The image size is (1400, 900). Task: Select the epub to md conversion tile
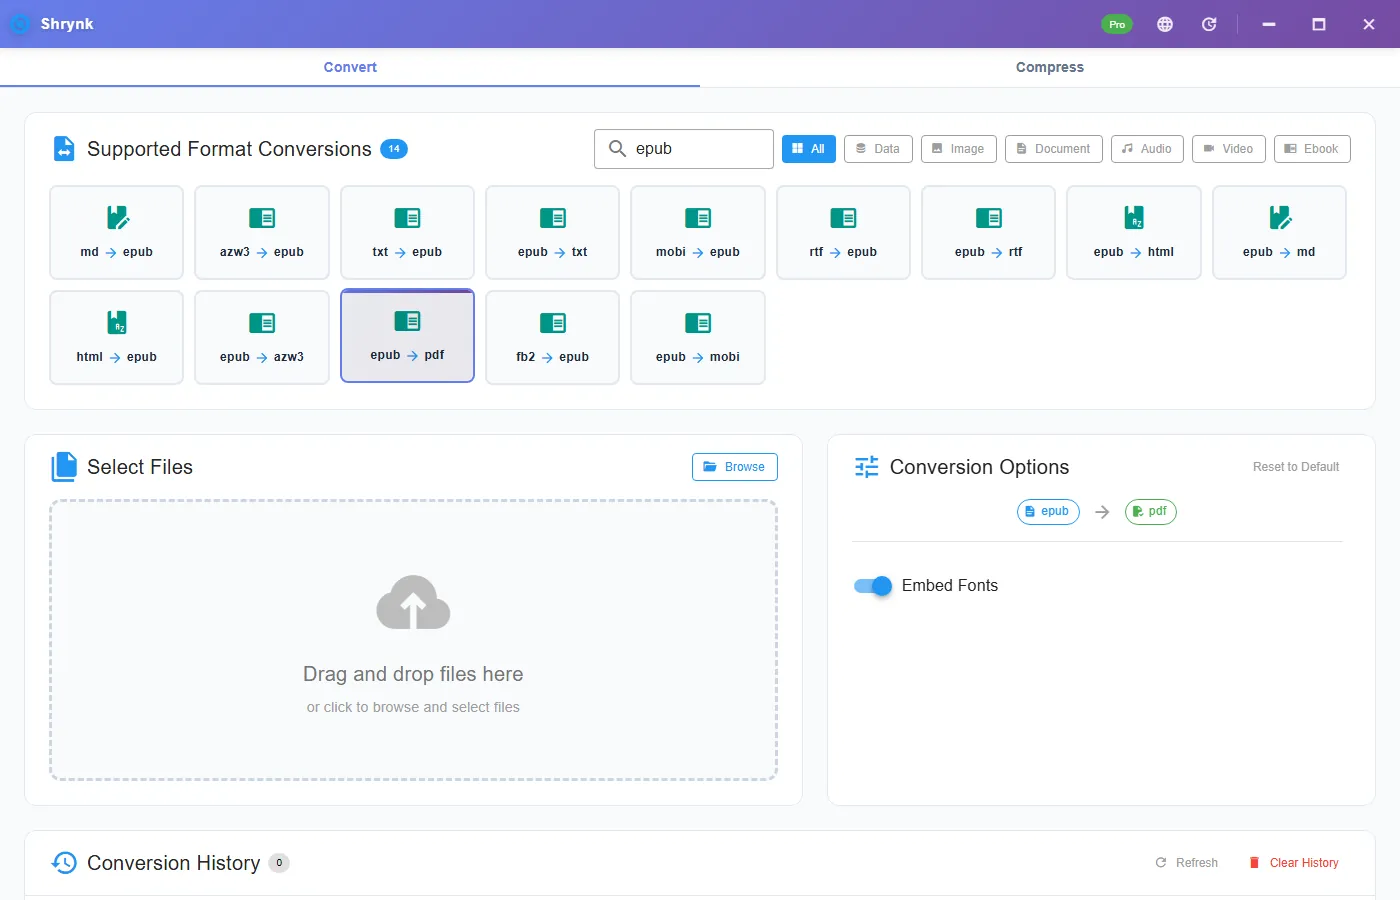pos(1279,232)
